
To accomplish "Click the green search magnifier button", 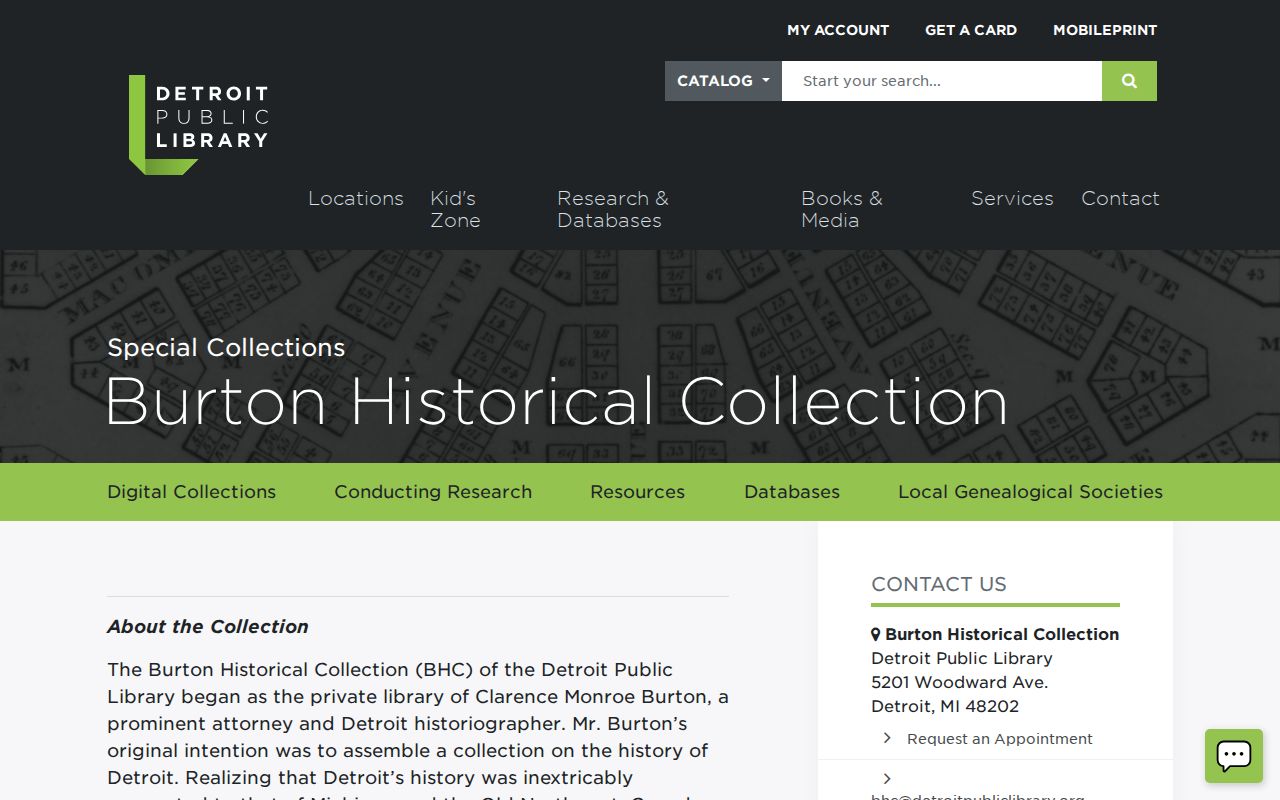I will click(1129, 81).
